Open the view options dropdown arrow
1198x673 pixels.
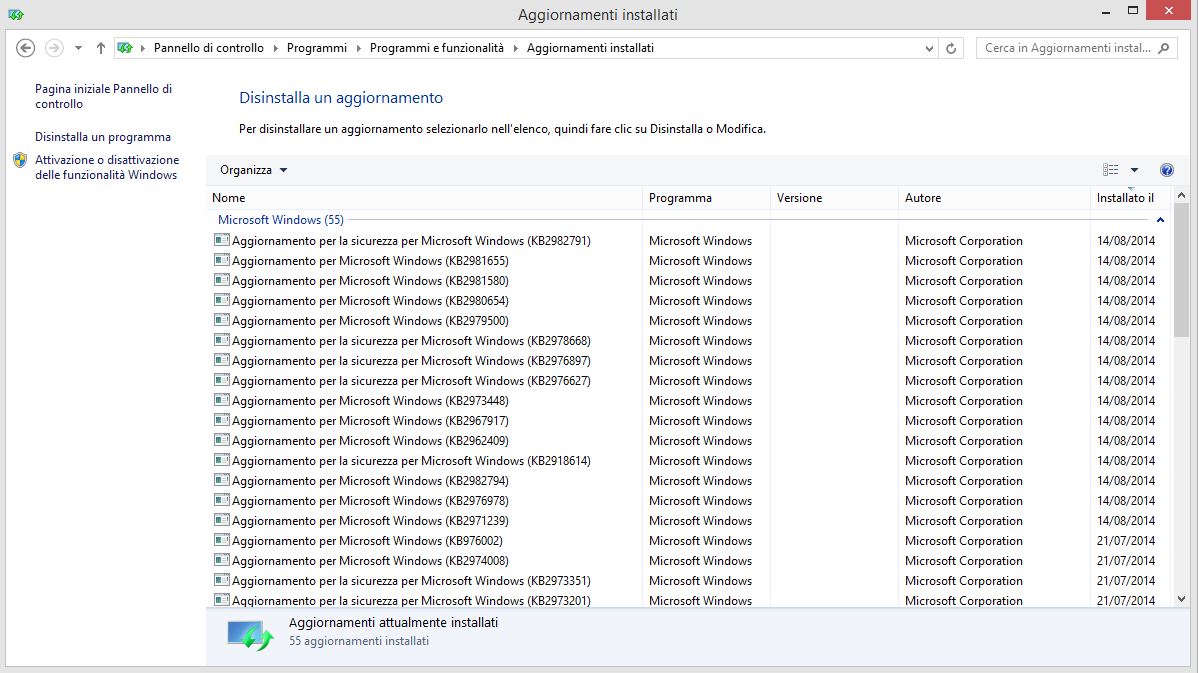tap(1135, 170)
